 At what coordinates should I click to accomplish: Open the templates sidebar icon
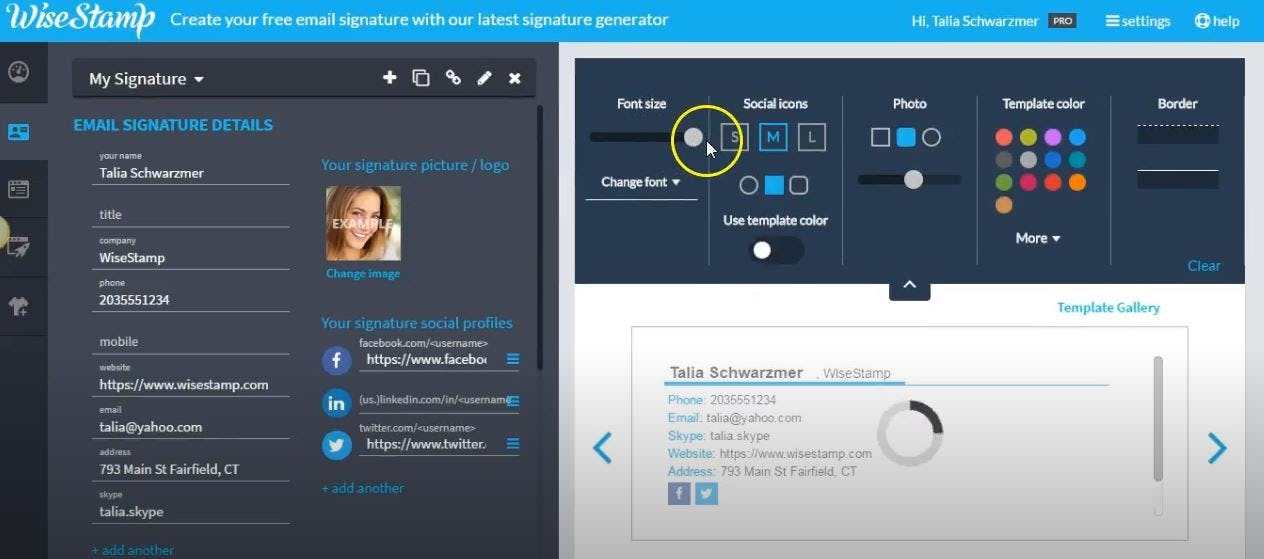18,188
